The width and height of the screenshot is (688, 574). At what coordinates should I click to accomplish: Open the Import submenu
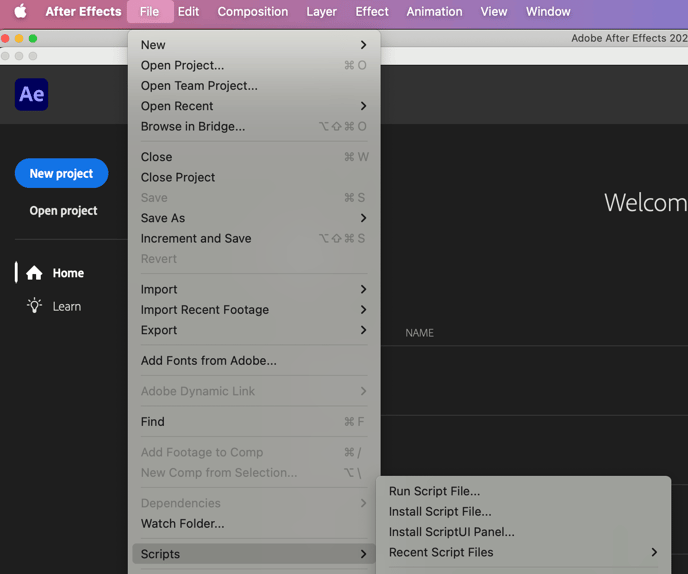click(254, 289)
